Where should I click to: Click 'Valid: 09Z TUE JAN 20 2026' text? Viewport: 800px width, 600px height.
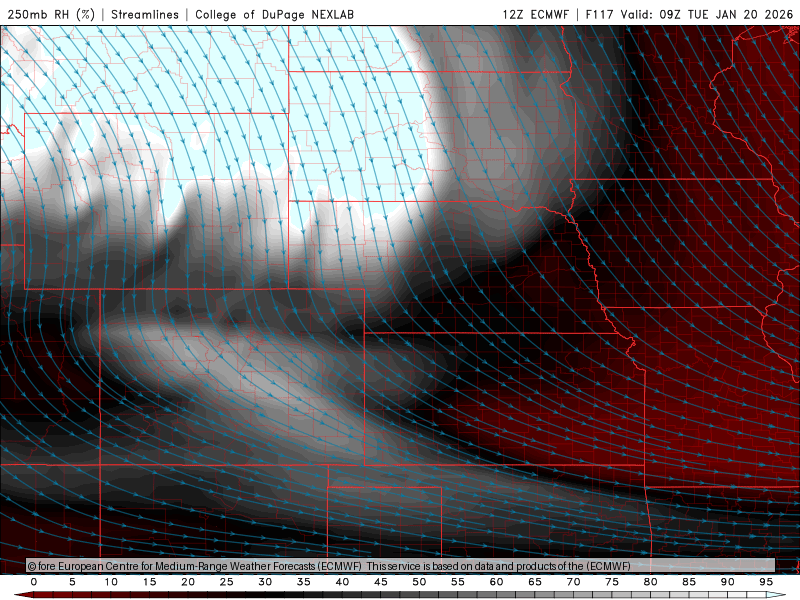[x=707, y=14]
